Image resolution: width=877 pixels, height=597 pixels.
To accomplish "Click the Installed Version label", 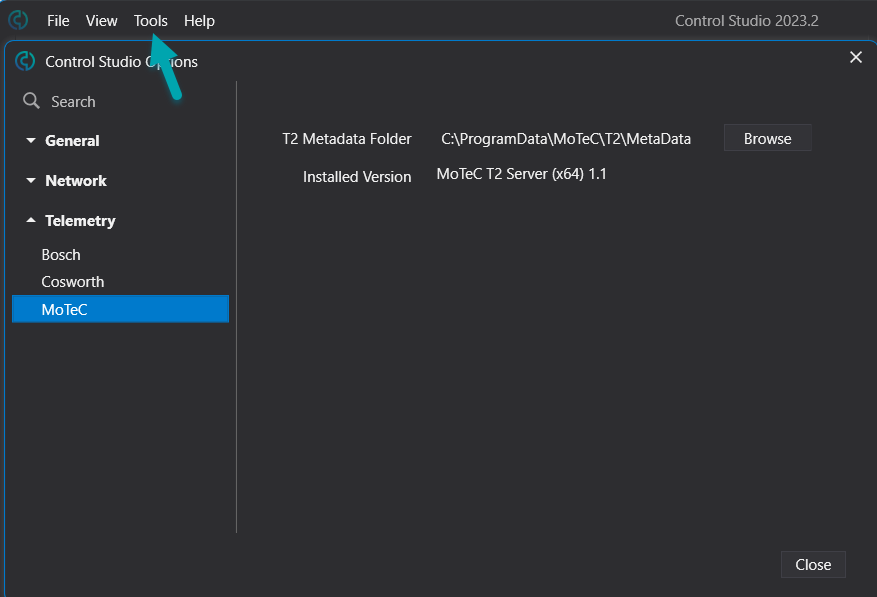I will pyautogui.click(x=357, y=177).
